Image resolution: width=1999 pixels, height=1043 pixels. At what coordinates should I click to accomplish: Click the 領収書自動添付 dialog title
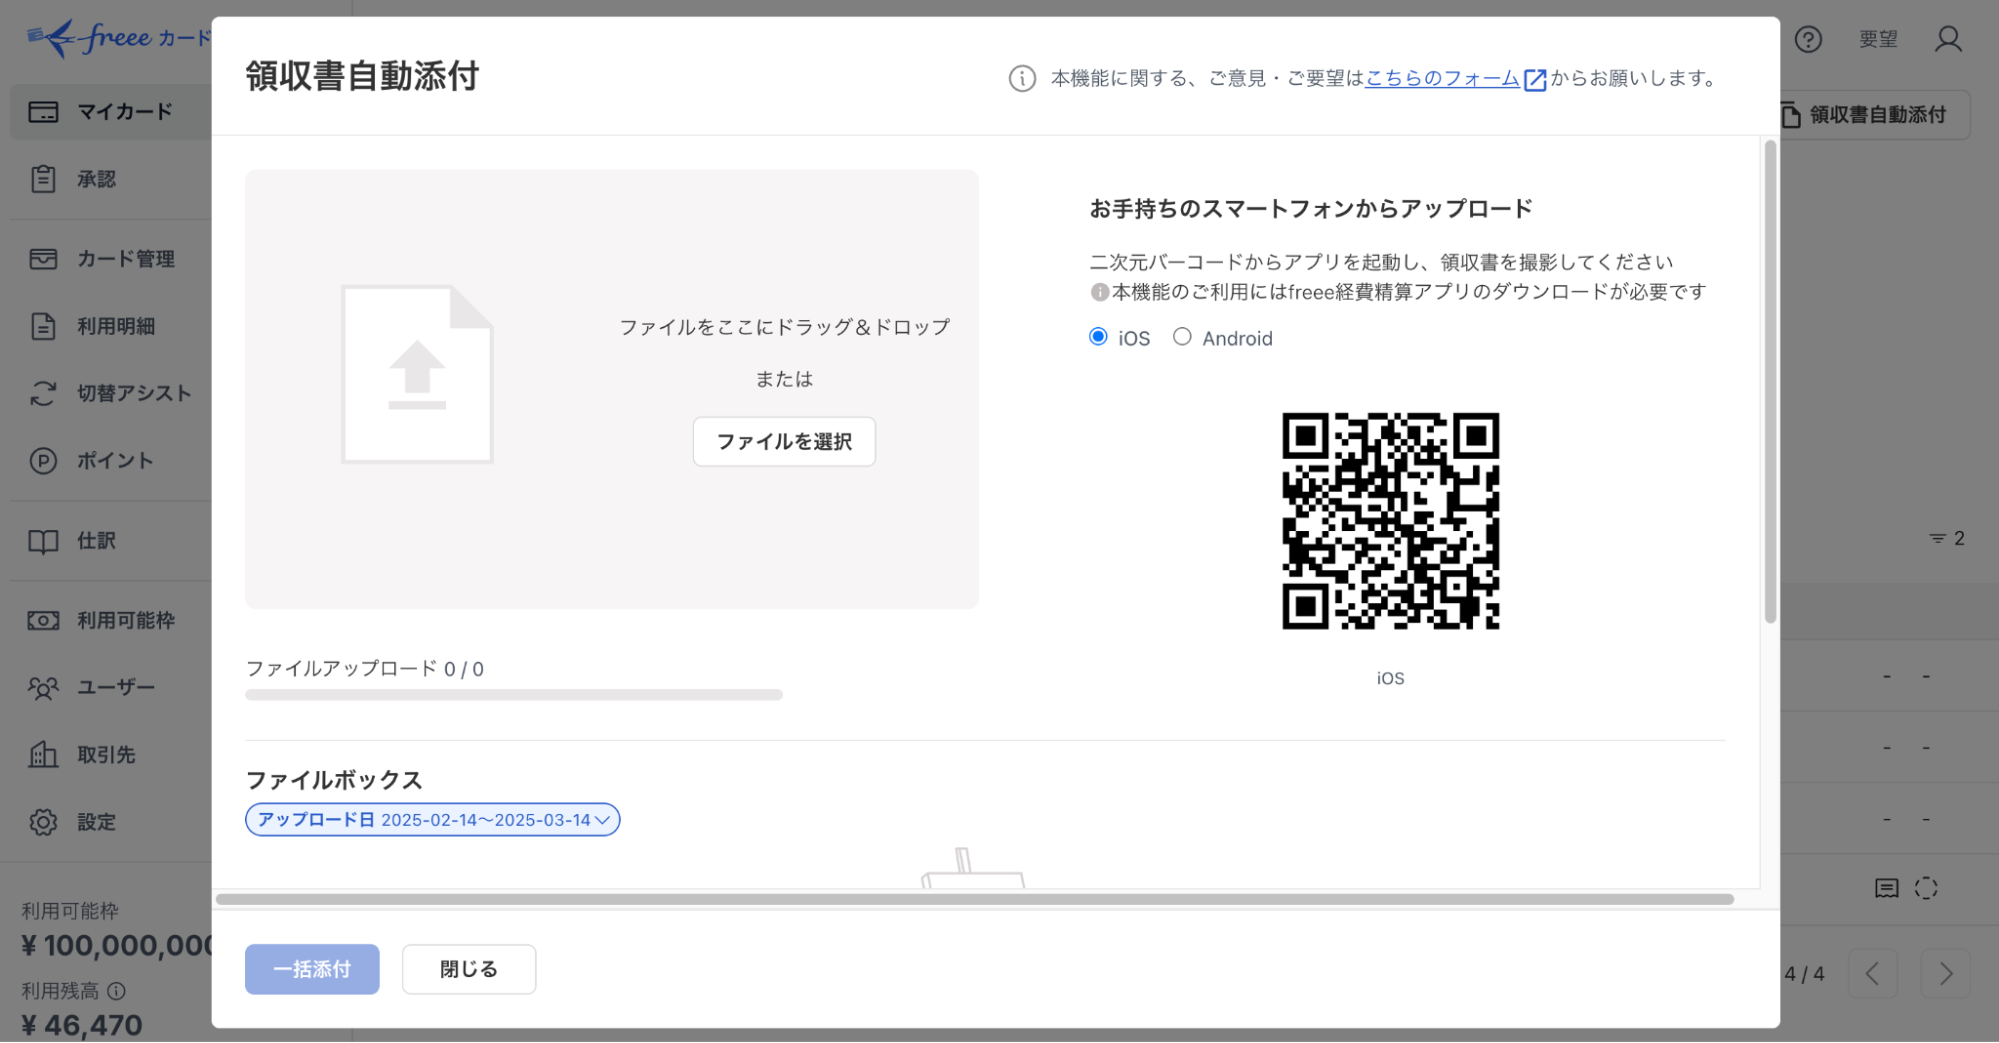pos(362,76)
